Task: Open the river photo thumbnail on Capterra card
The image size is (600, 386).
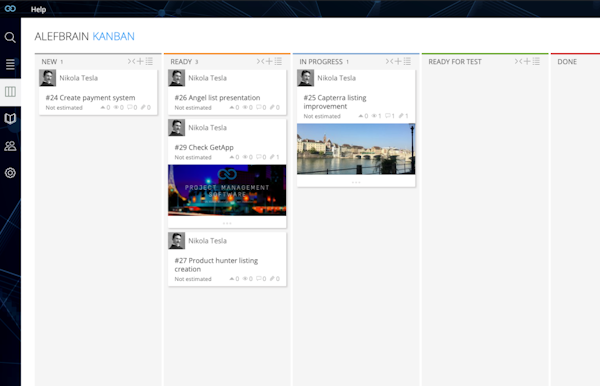Action: [x=356, y=149]
